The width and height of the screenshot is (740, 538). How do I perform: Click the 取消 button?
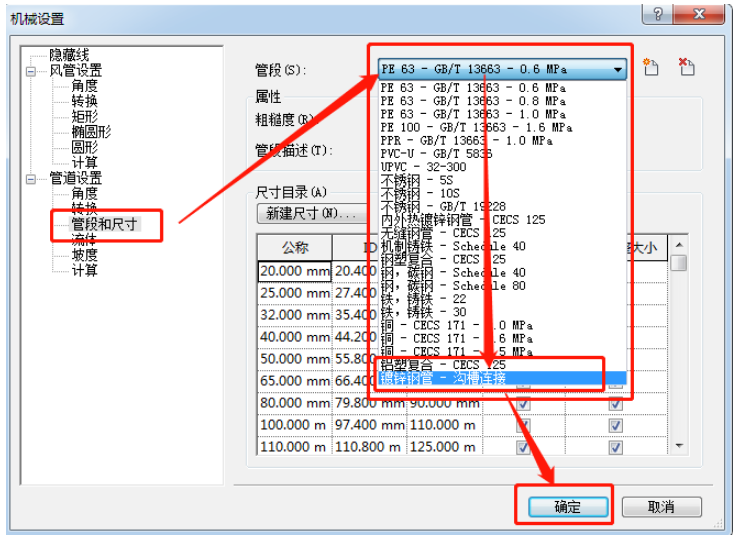coord(661,507)
